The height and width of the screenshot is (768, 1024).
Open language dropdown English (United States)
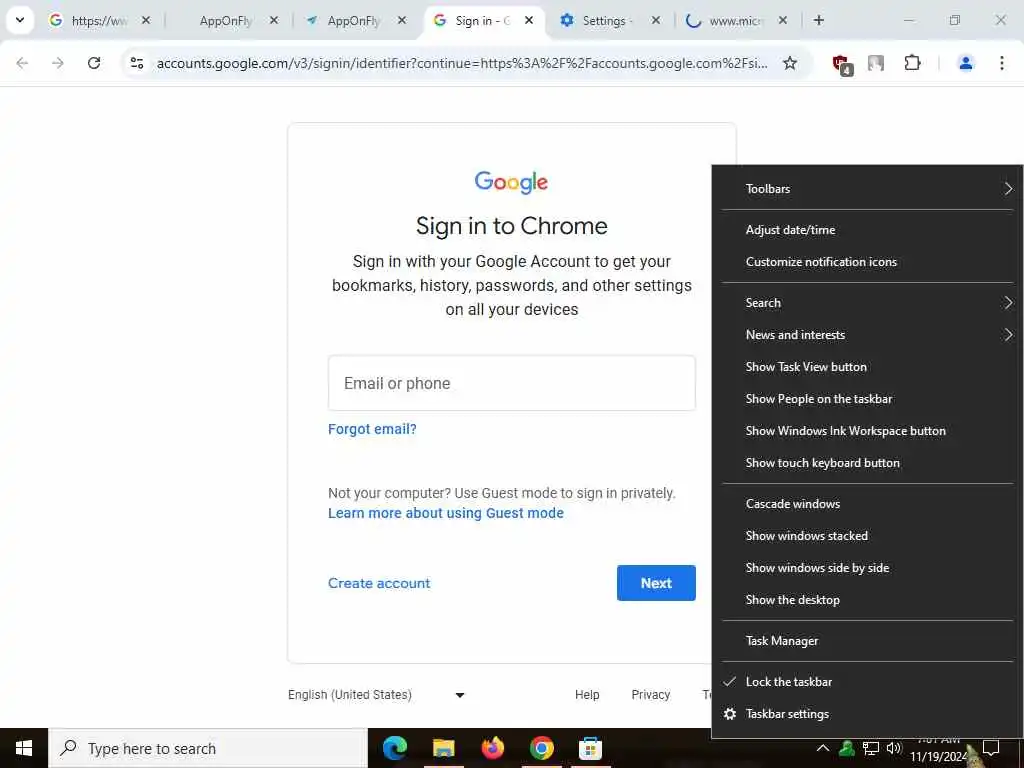click(x=376, y=695)
